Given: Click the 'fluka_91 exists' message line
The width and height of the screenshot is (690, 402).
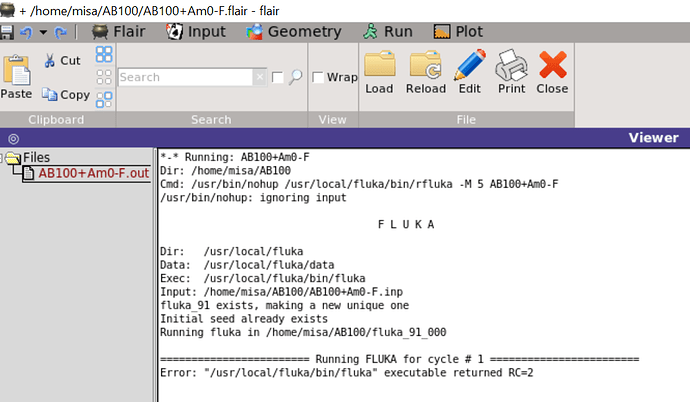Looking at the screenshot, I should pyautogui.click(x=284, y=306).
